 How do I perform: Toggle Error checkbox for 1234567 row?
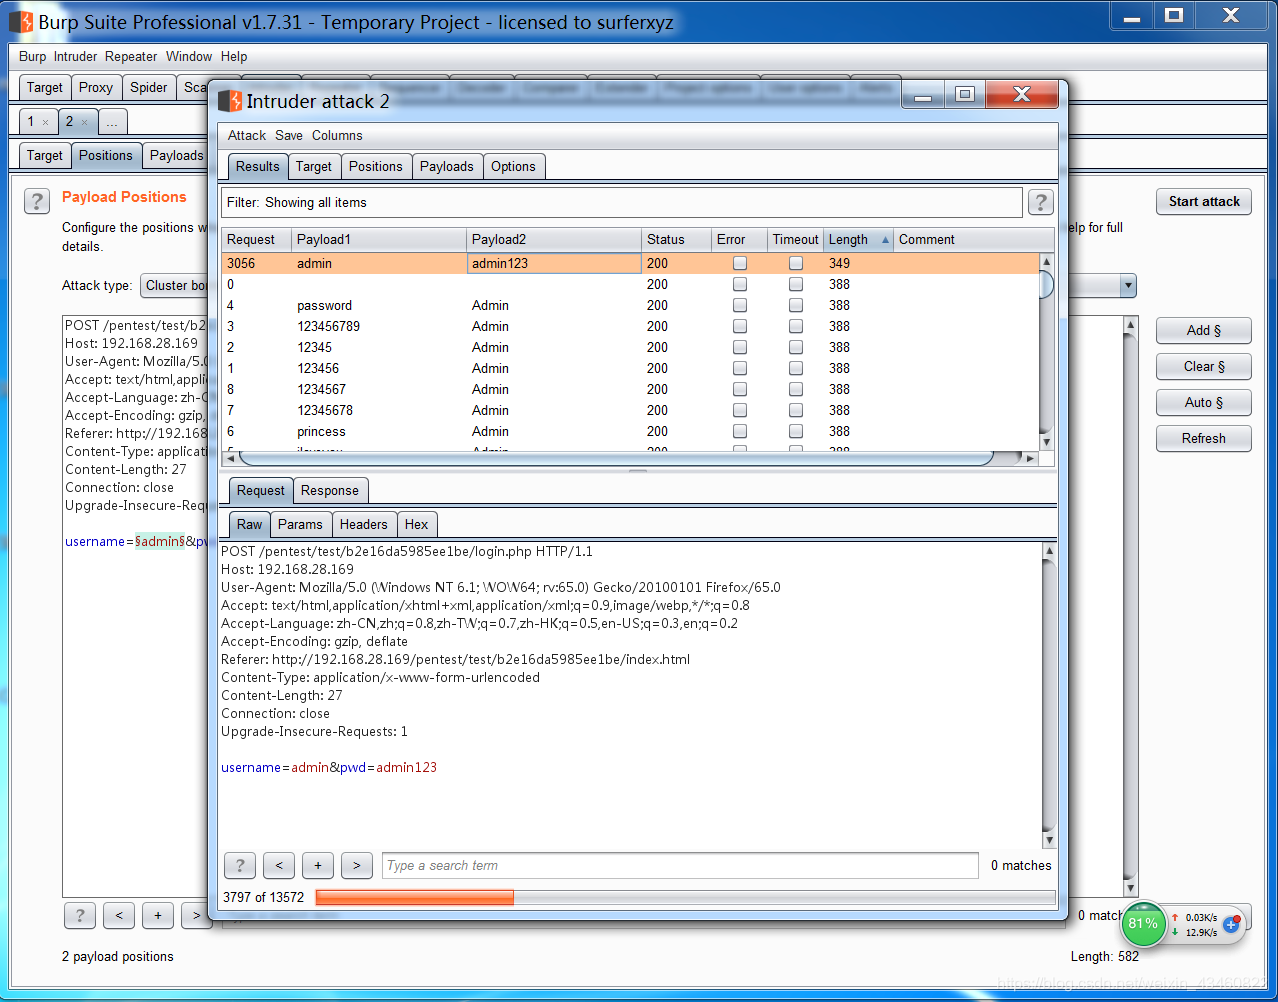tap(740, 389)
